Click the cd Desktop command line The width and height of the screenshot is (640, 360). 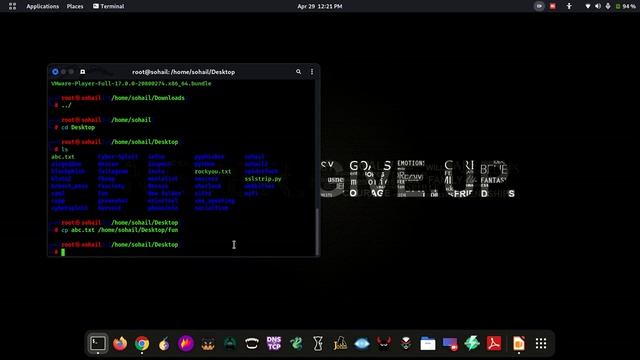click(x=78, y=127)
